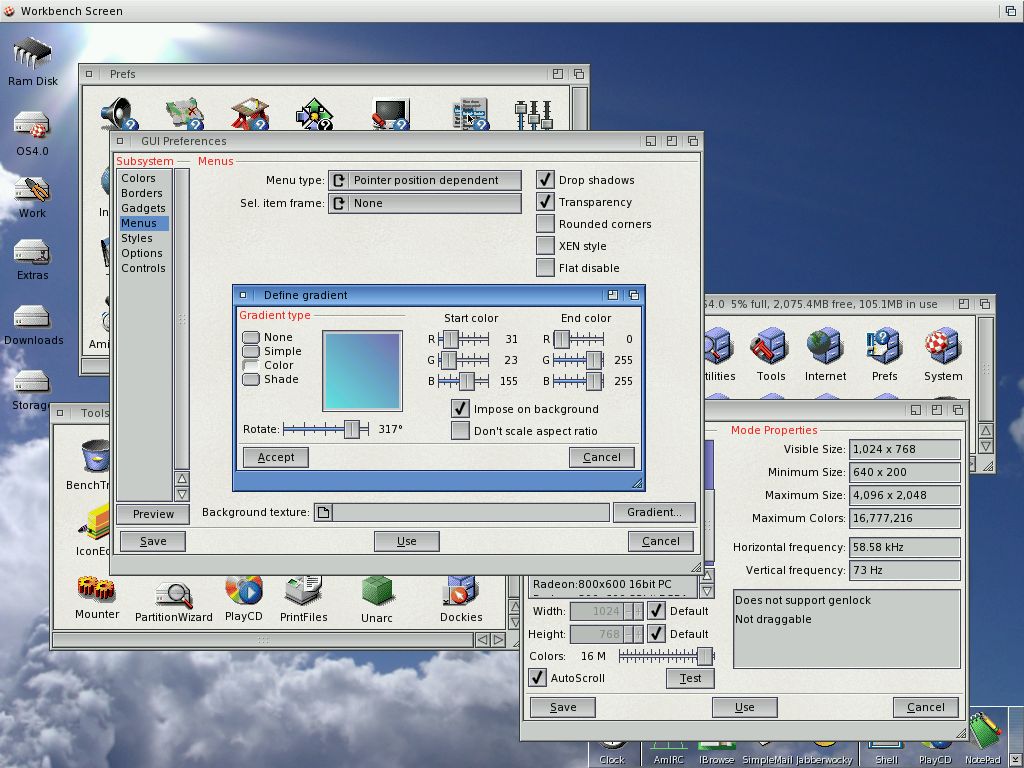1024x768 pixels.
Task: Untick Impose on background
Action: tap(460, 409)
